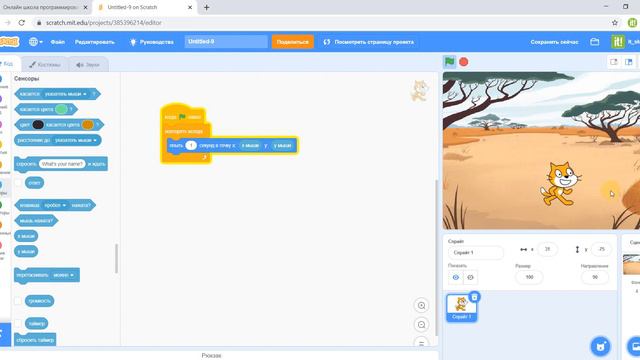This screenshot has width=640, height=360.
Task: Click the "повторять всегда" block in the workspace
Action: 184,131
